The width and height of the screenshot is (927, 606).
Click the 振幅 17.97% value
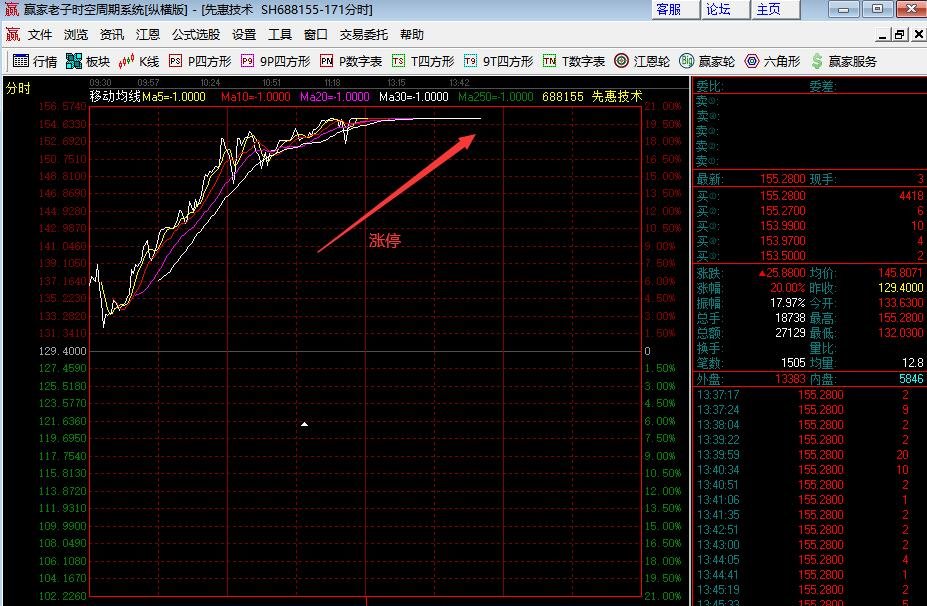click(x=787, y=303)
